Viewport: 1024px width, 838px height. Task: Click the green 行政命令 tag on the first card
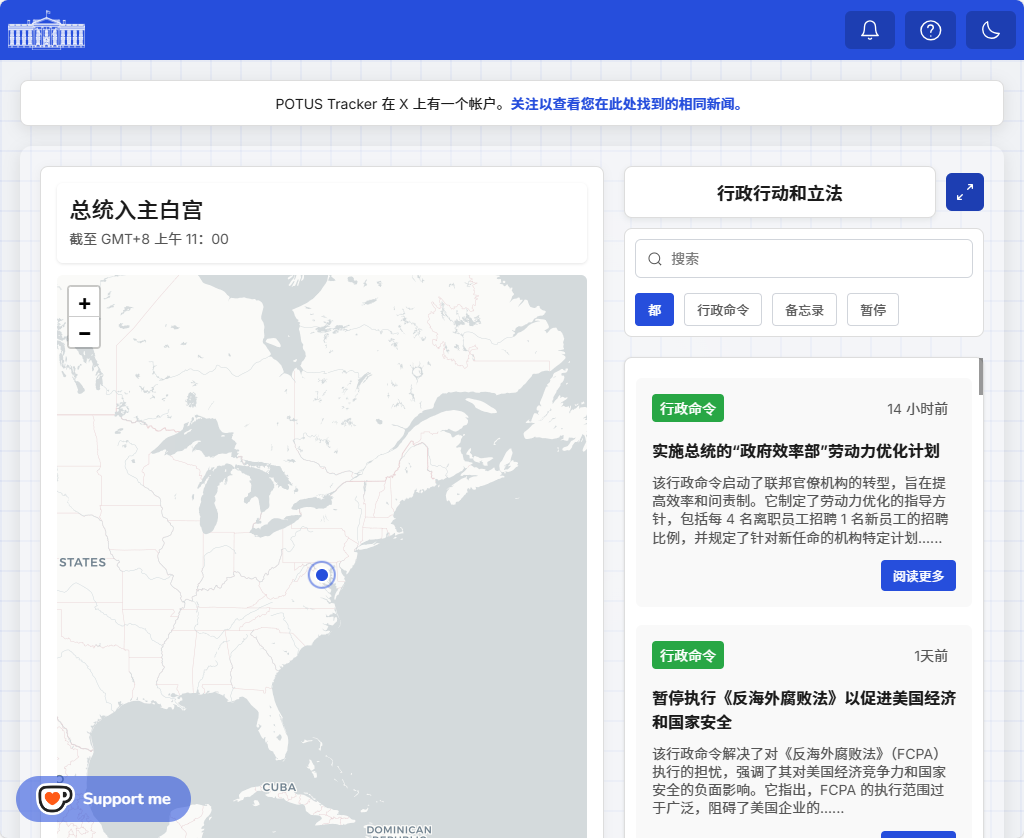(688, 409)
